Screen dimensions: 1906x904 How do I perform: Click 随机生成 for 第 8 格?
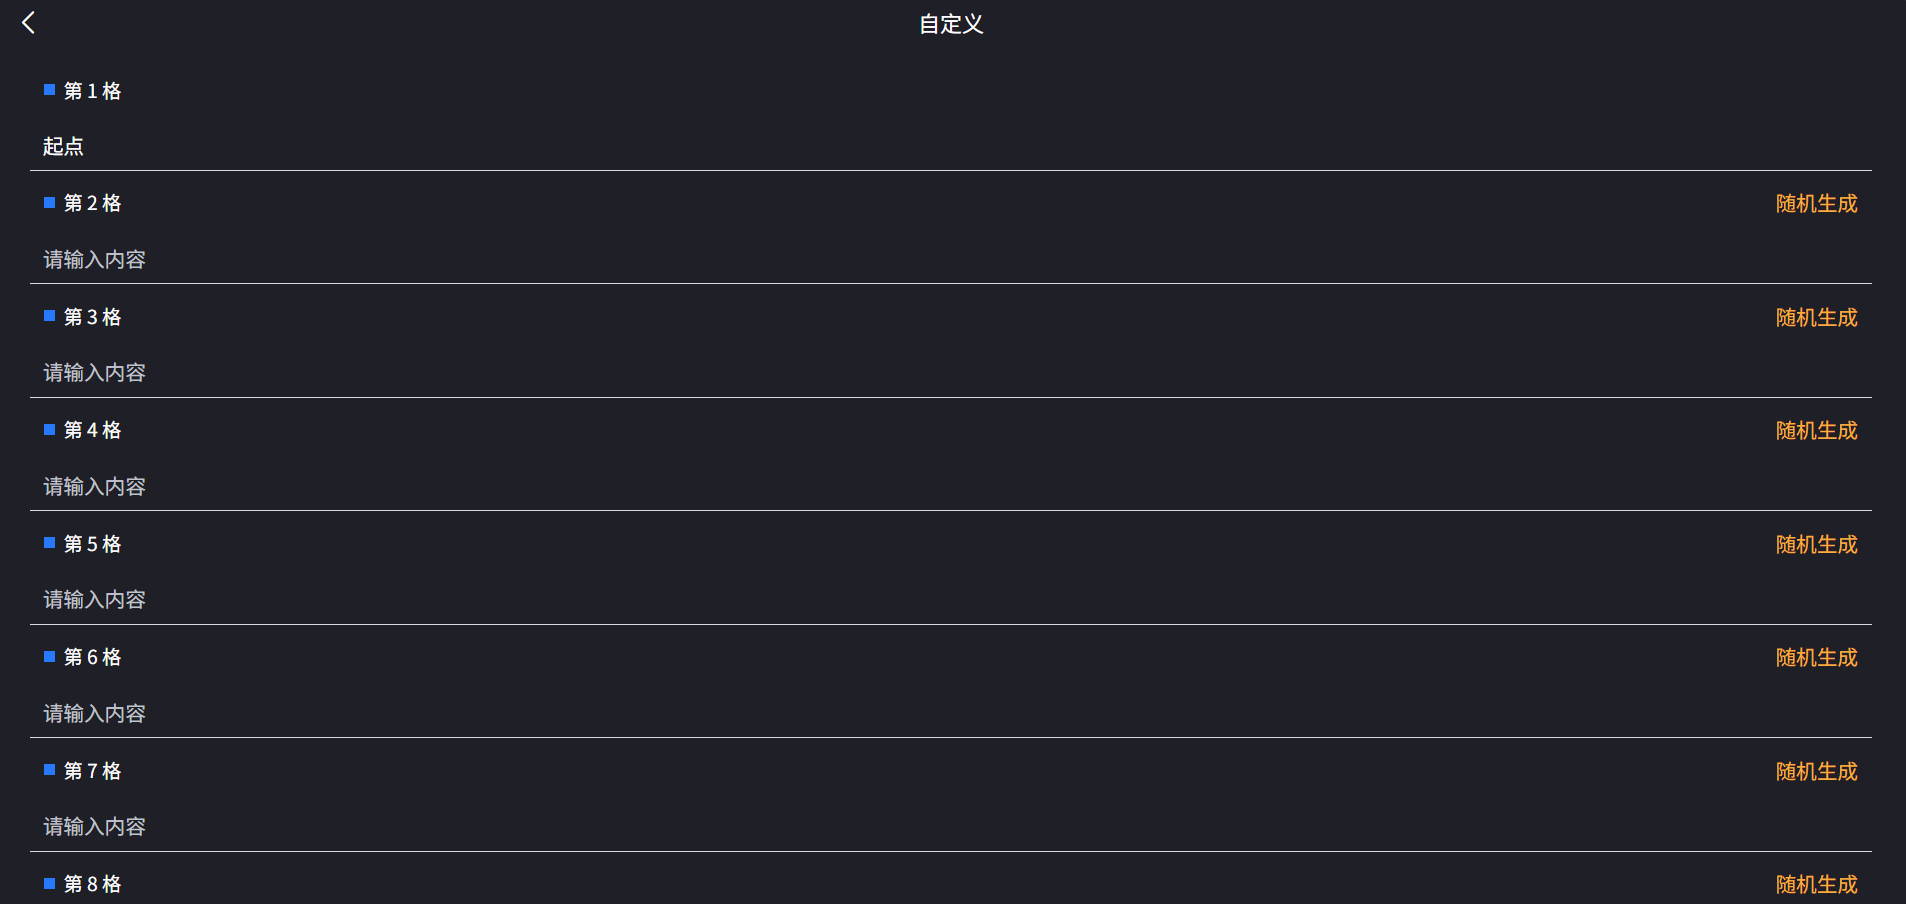point(1815,884)
